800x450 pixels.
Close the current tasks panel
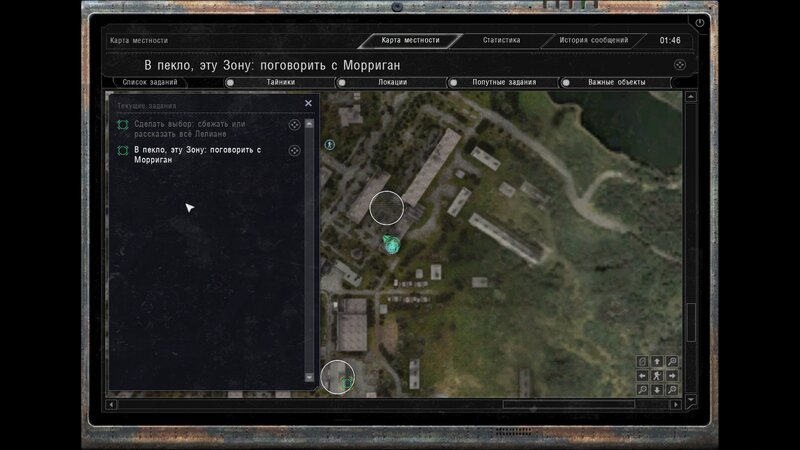[308, 103]
